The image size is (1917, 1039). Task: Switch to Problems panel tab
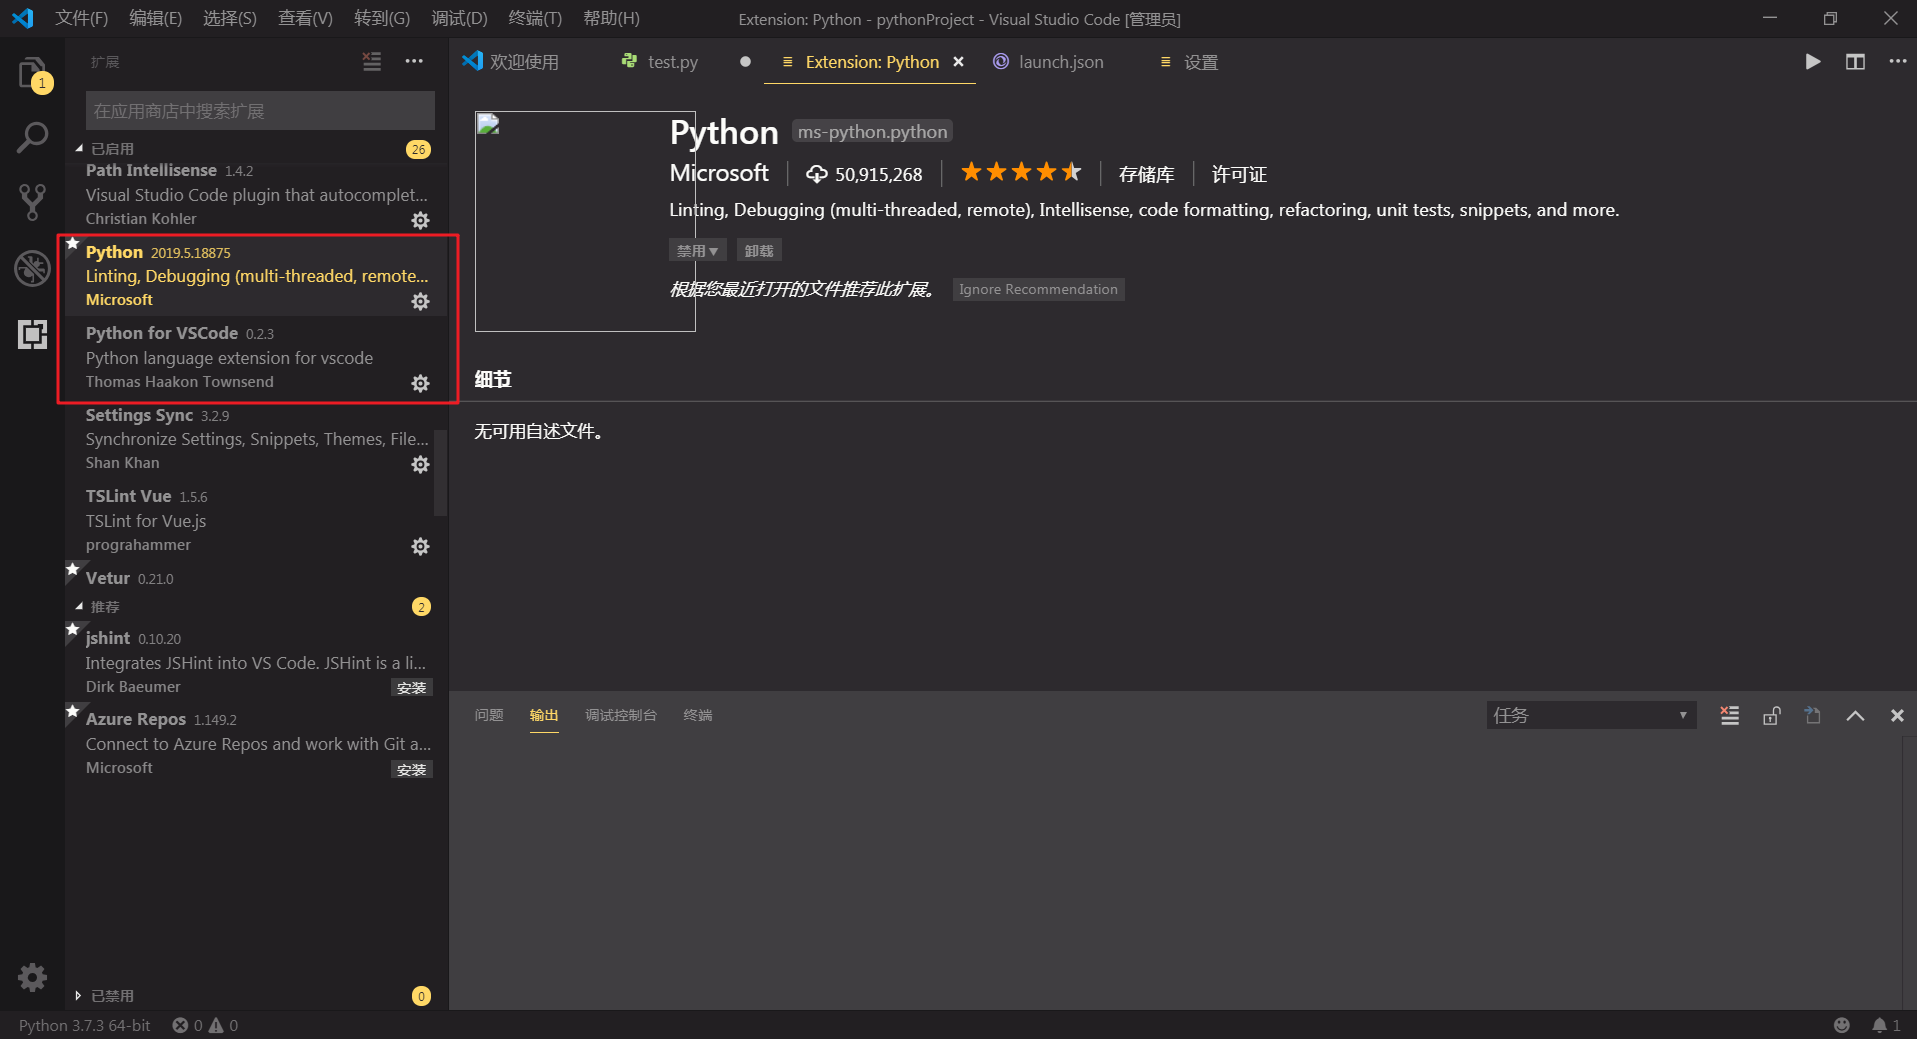click(489, 715)
